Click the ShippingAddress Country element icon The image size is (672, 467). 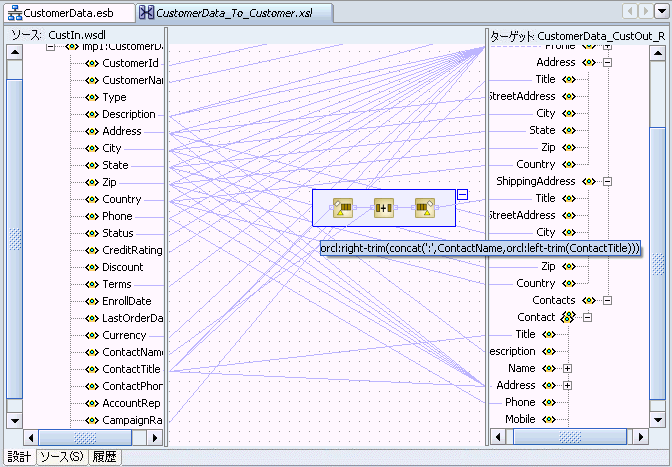tap(569, 283)
